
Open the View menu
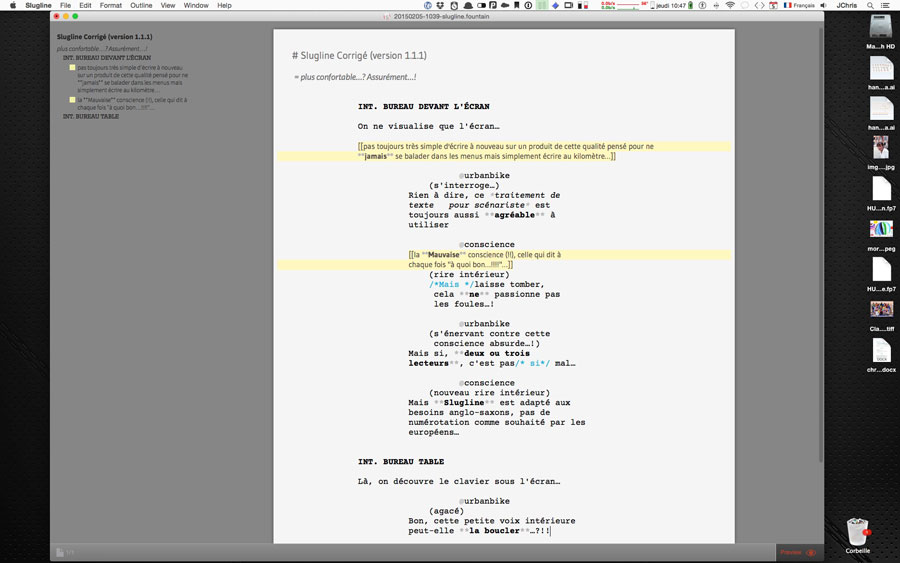(x=168, y=5)
